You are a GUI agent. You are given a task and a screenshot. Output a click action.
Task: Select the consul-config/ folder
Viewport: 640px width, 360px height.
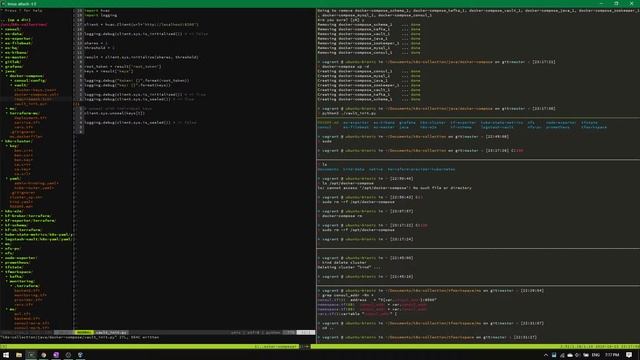click(30, 81)
